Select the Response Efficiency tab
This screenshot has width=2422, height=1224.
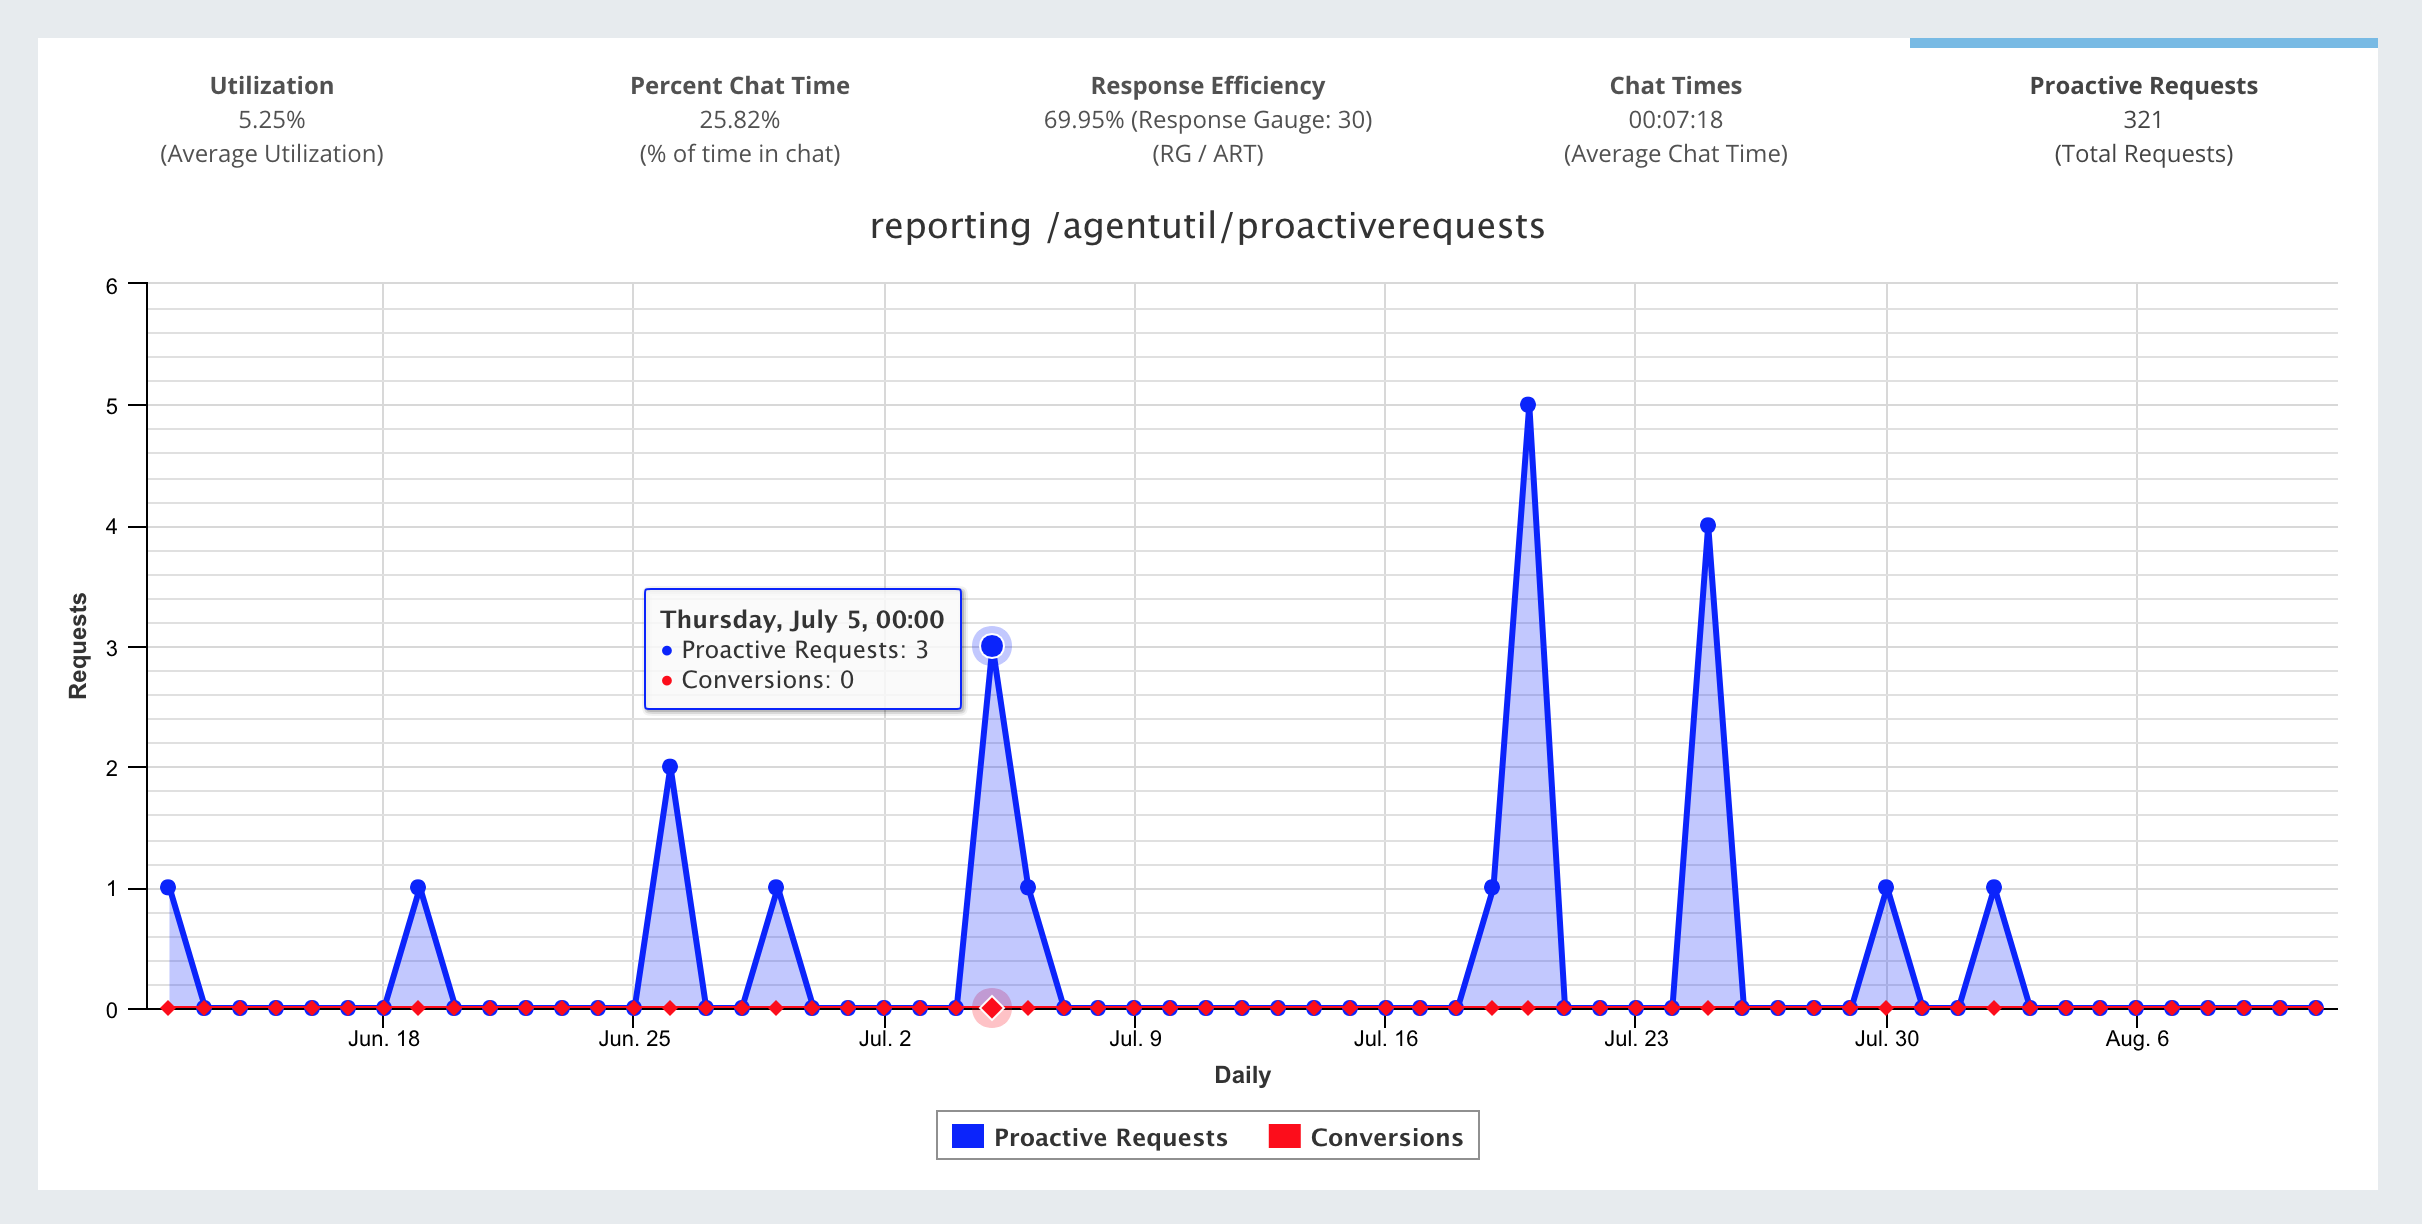1207,118
